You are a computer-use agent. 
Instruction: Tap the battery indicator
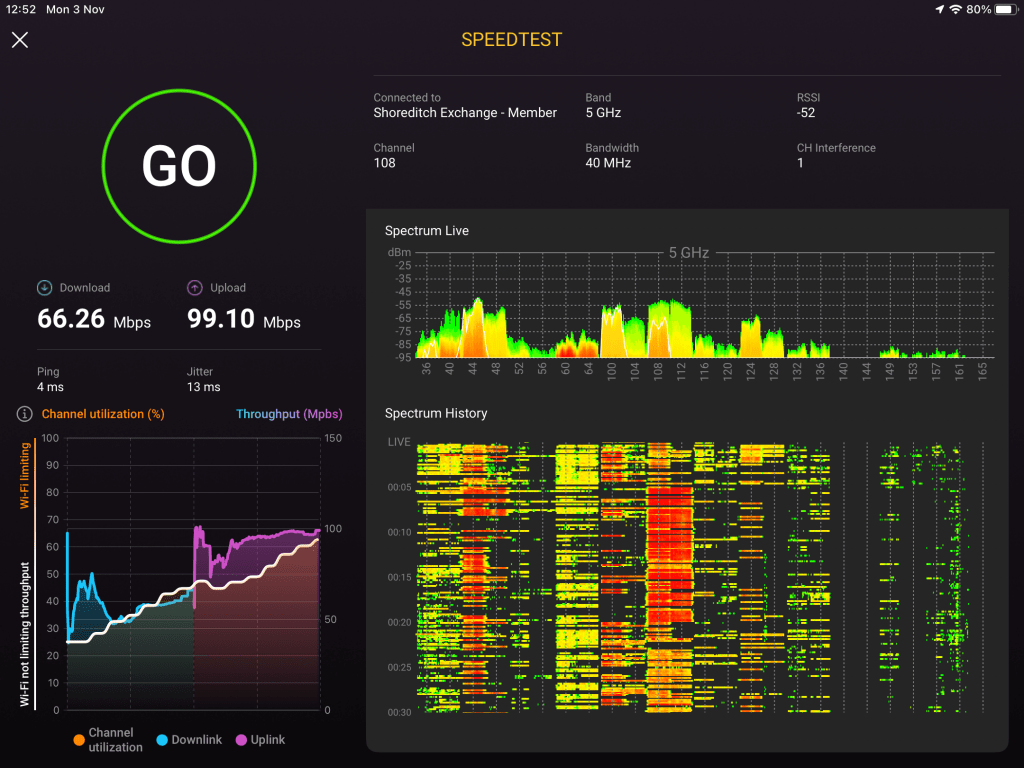1003,9
